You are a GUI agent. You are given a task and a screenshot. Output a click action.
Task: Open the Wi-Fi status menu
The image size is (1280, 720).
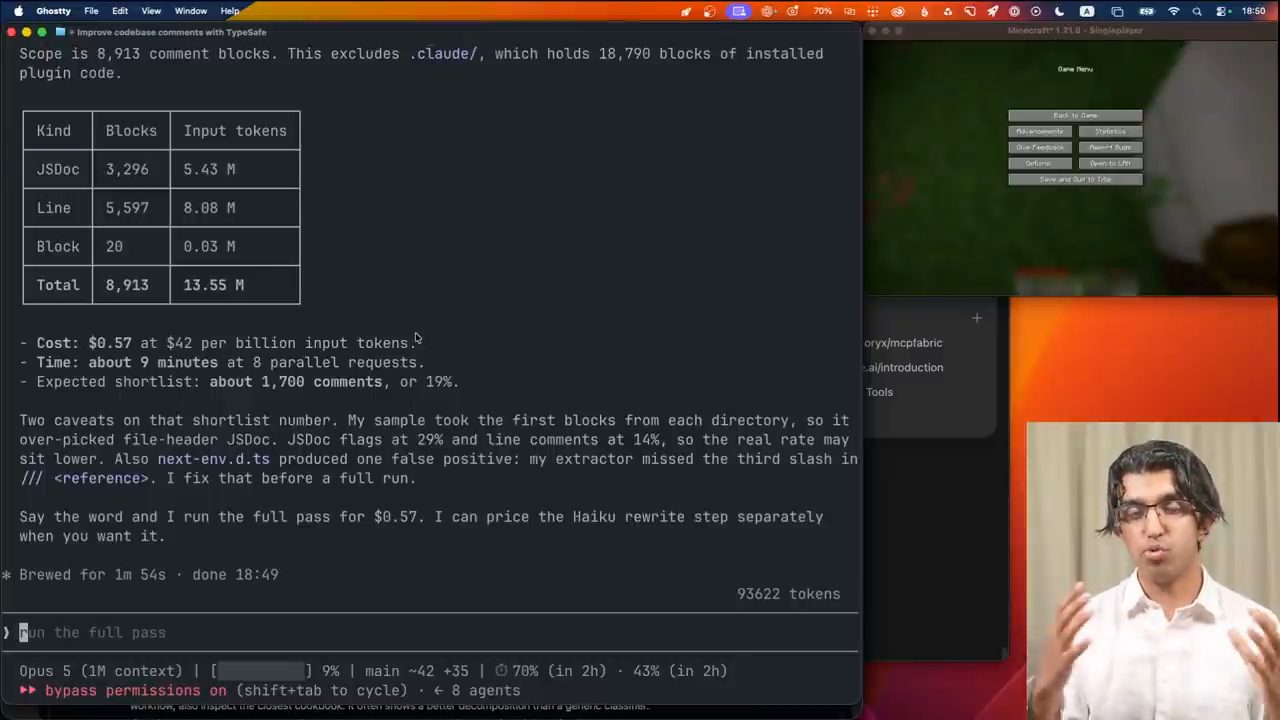[x=1174, y=11]
